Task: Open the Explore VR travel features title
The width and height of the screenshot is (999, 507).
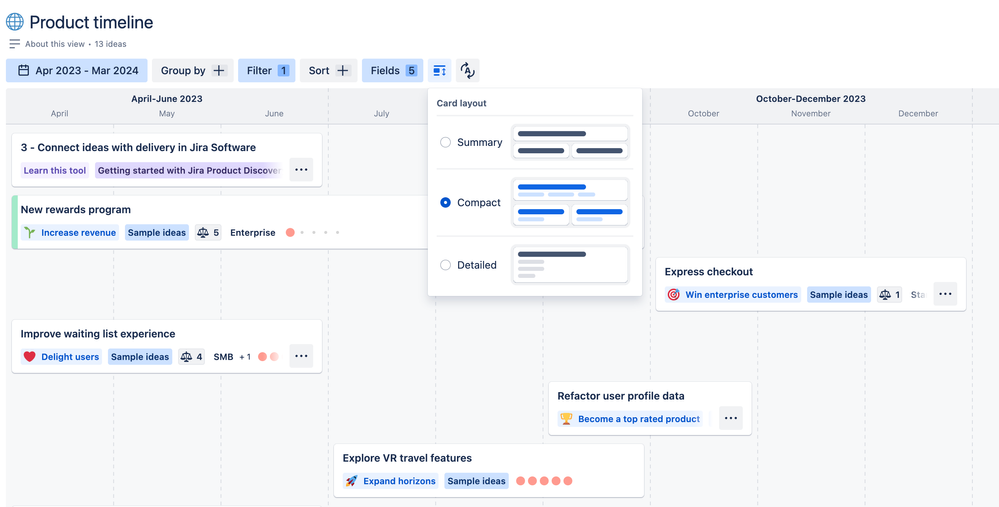Action: [x=407, y=458]
